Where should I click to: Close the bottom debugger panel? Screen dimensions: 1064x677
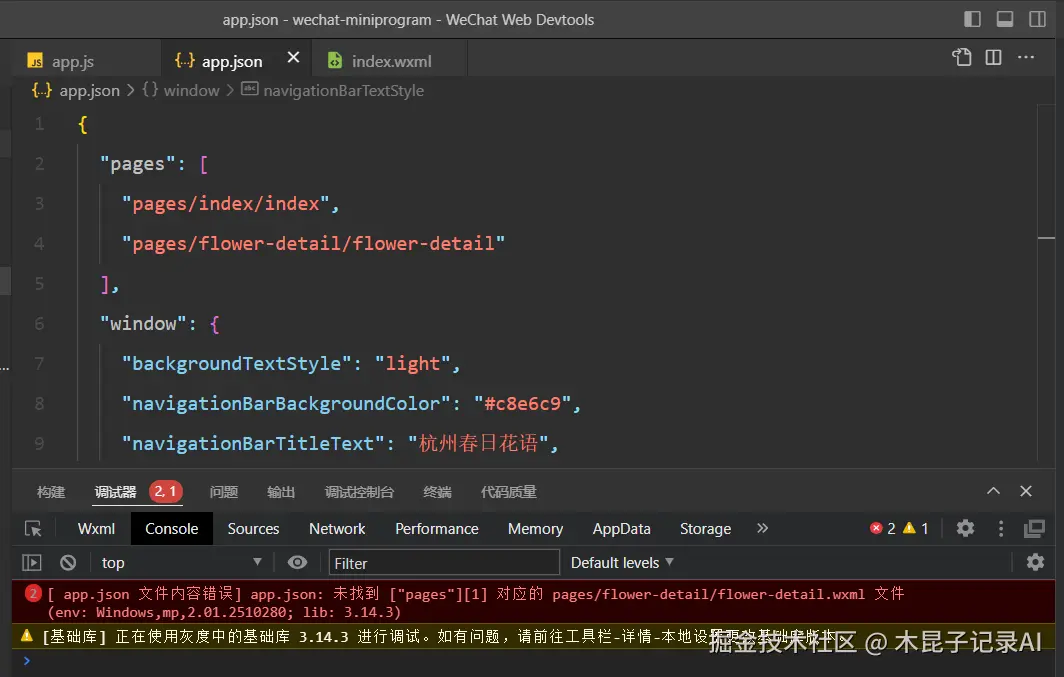pos(1026,491)
